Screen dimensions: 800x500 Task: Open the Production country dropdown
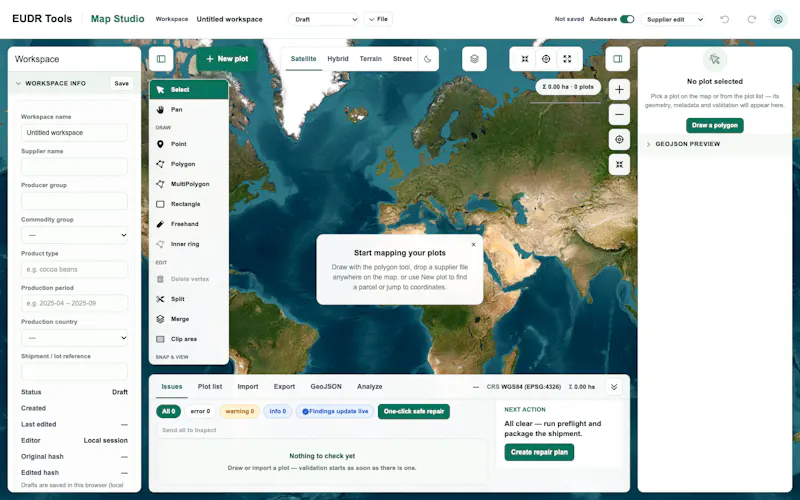[74, 338]
